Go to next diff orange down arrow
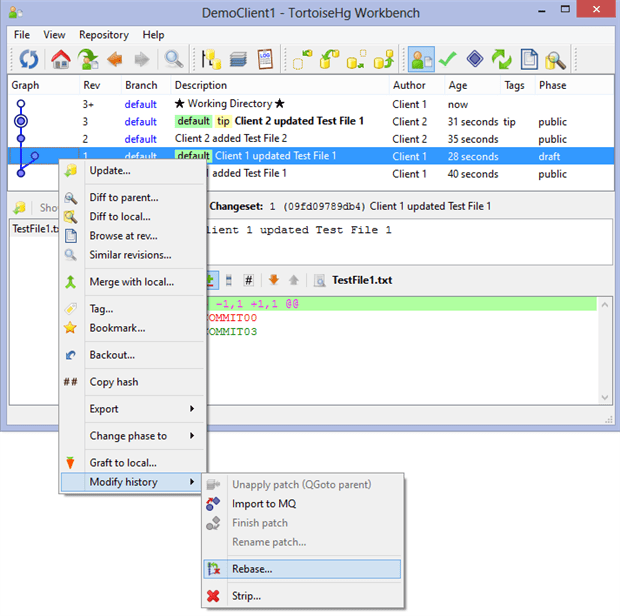The width and height of the screenshot is (620, 616). pyautogui.click(x=274, y=280)
